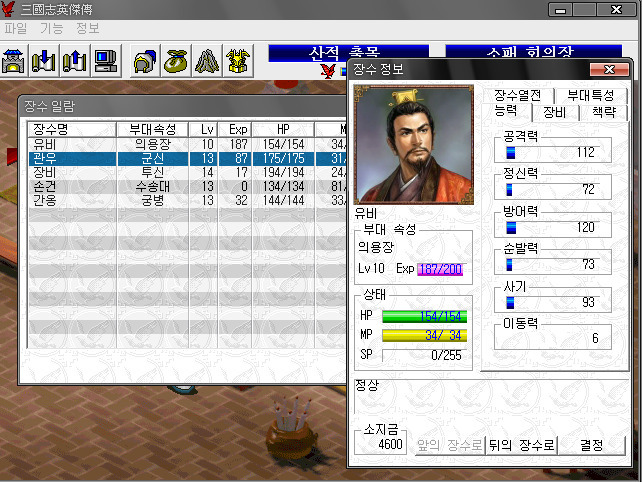Viewport: 642px width, 482px height.
Task: Click the 194/194 HP cell
Action: tap(283, 172)
